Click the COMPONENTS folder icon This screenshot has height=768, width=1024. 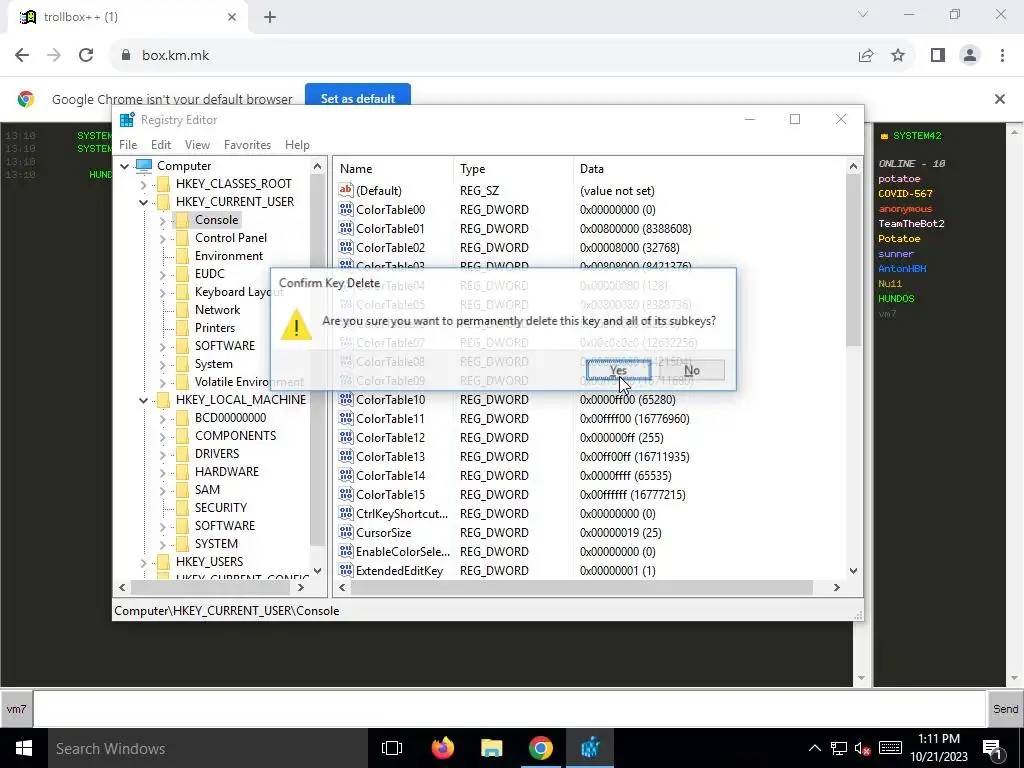pos(182,436)
